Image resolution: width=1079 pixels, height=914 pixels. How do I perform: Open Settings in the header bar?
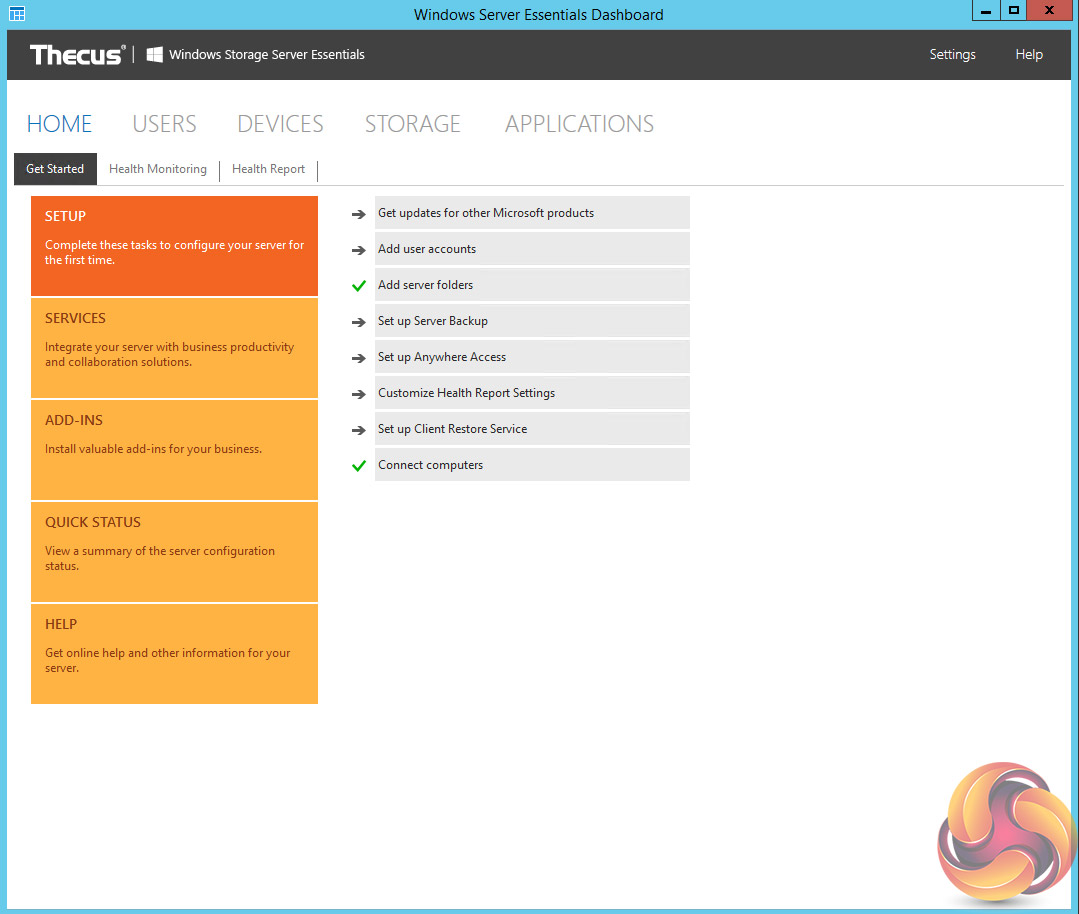click(952, 54)
